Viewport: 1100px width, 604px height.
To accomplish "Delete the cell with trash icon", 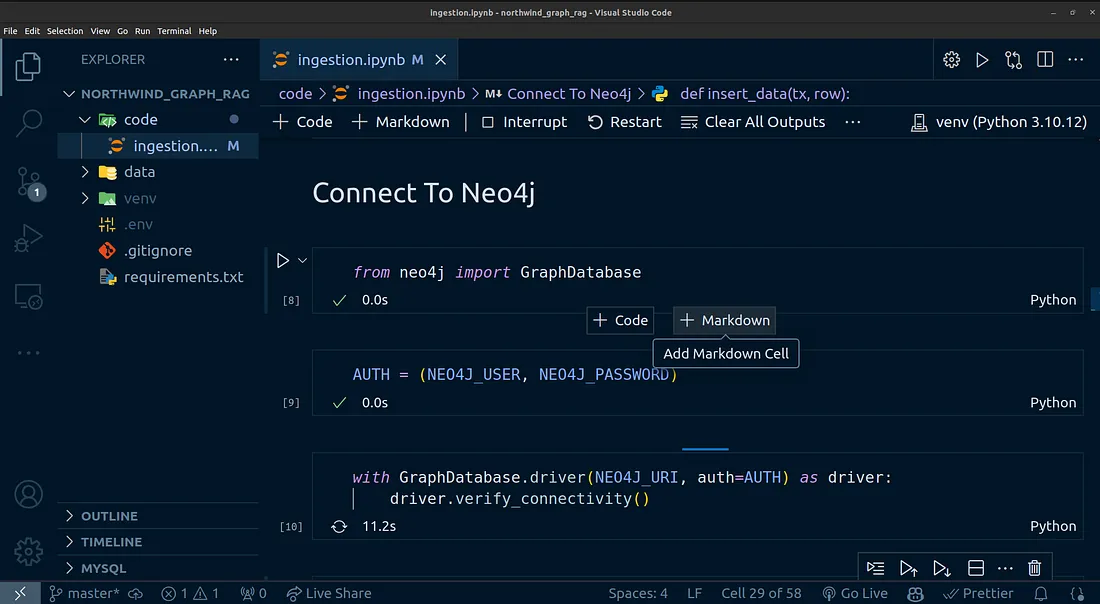I will 1034,568.
